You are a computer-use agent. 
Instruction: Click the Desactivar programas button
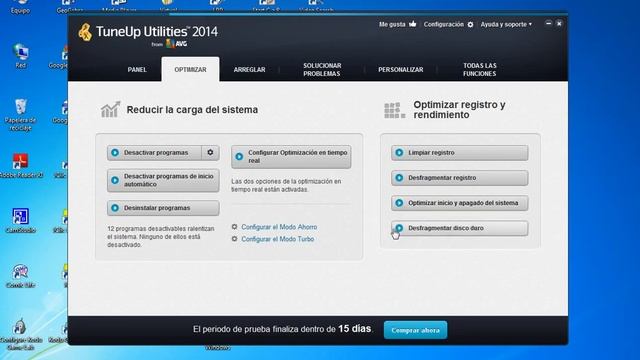tap(154, 153)
